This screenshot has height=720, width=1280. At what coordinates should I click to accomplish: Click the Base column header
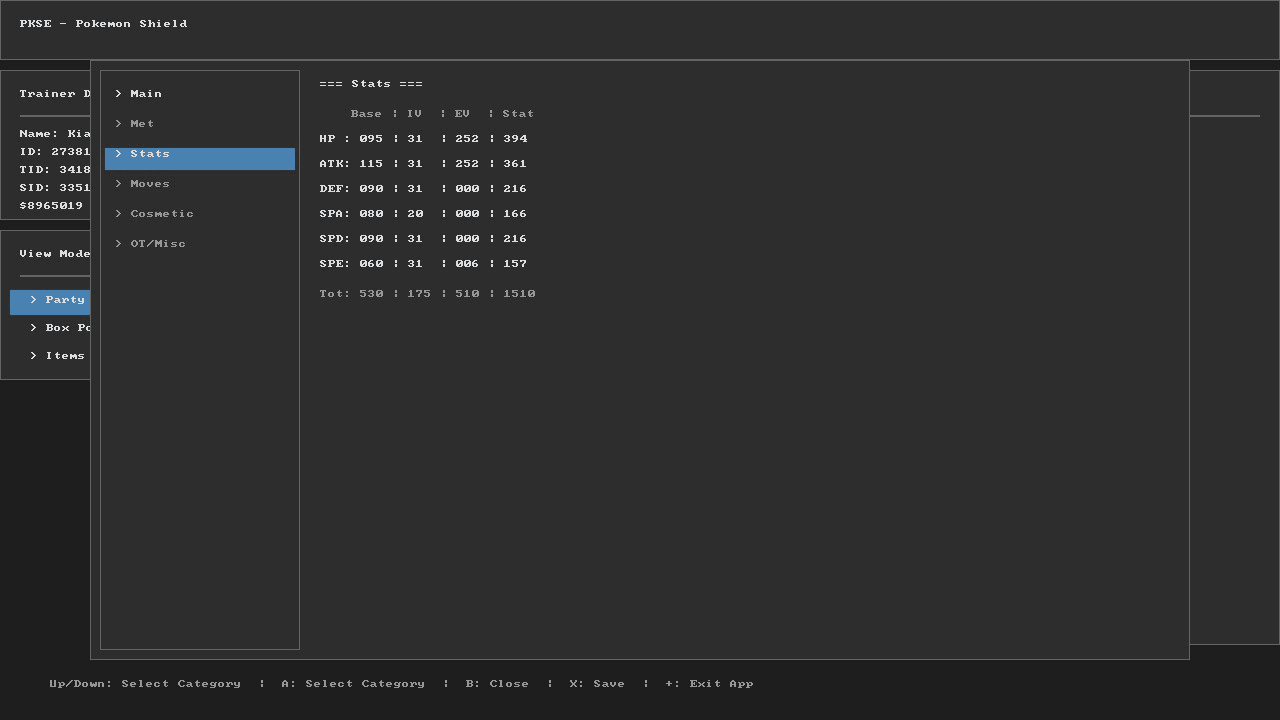pos(366,114)
